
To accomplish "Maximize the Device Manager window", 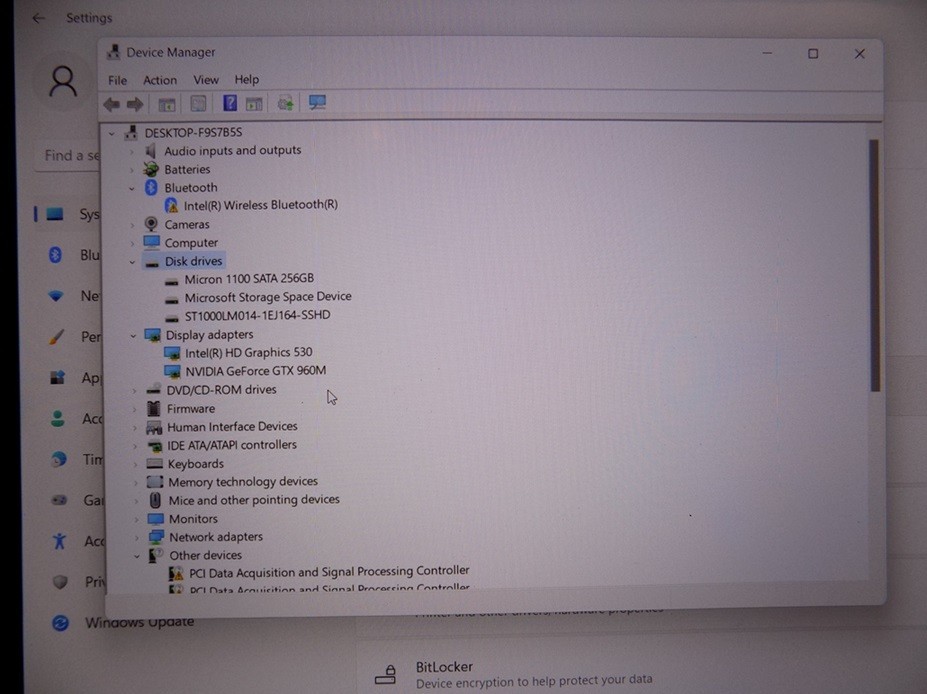I will (x=813, y=54).
